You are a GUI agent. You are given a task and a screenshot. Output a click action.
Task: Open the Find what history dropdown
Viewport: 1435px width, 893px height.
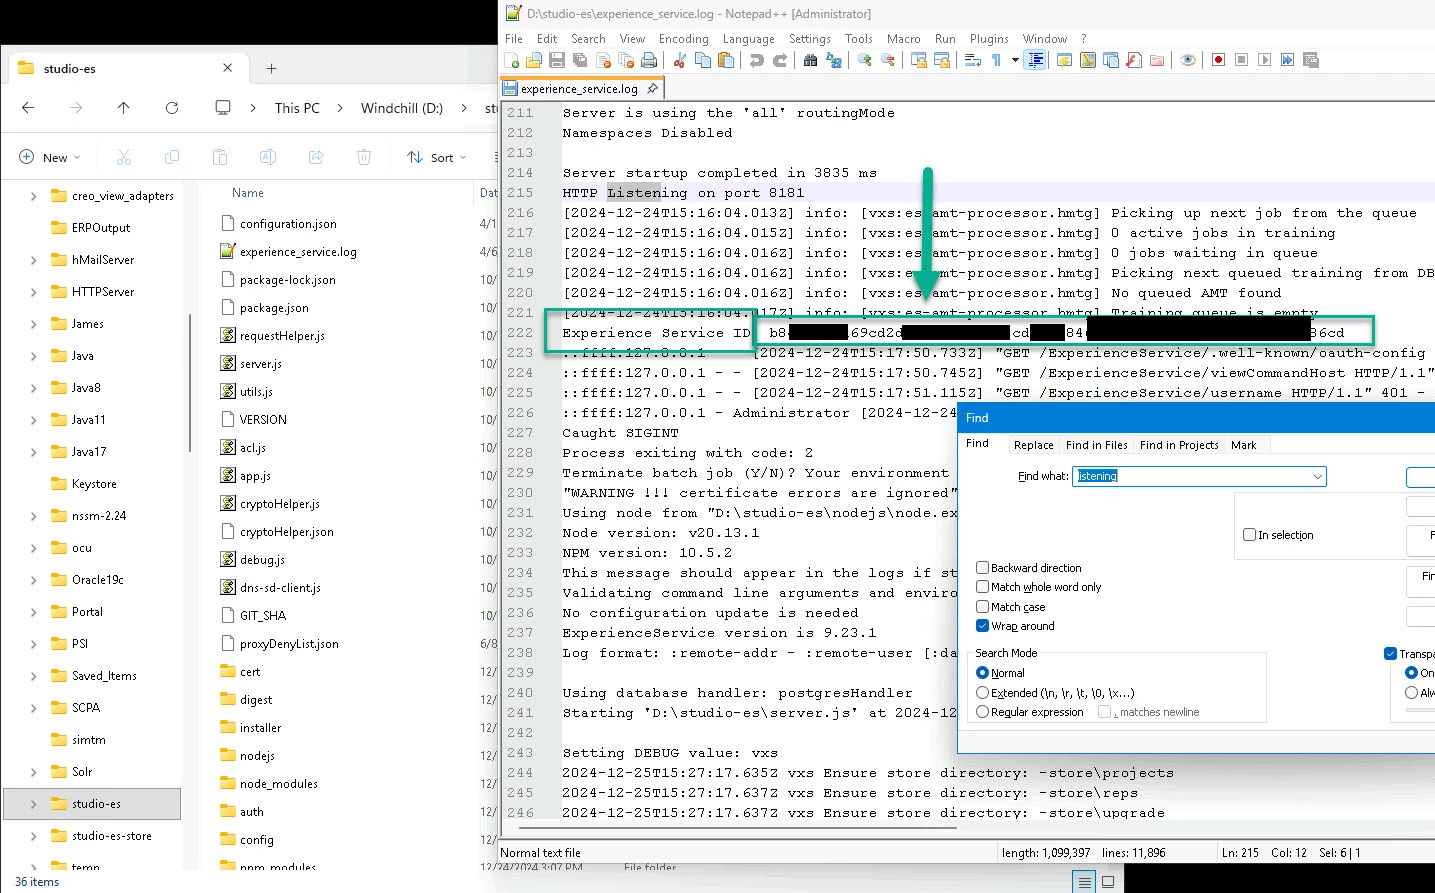coord(1318,476)
